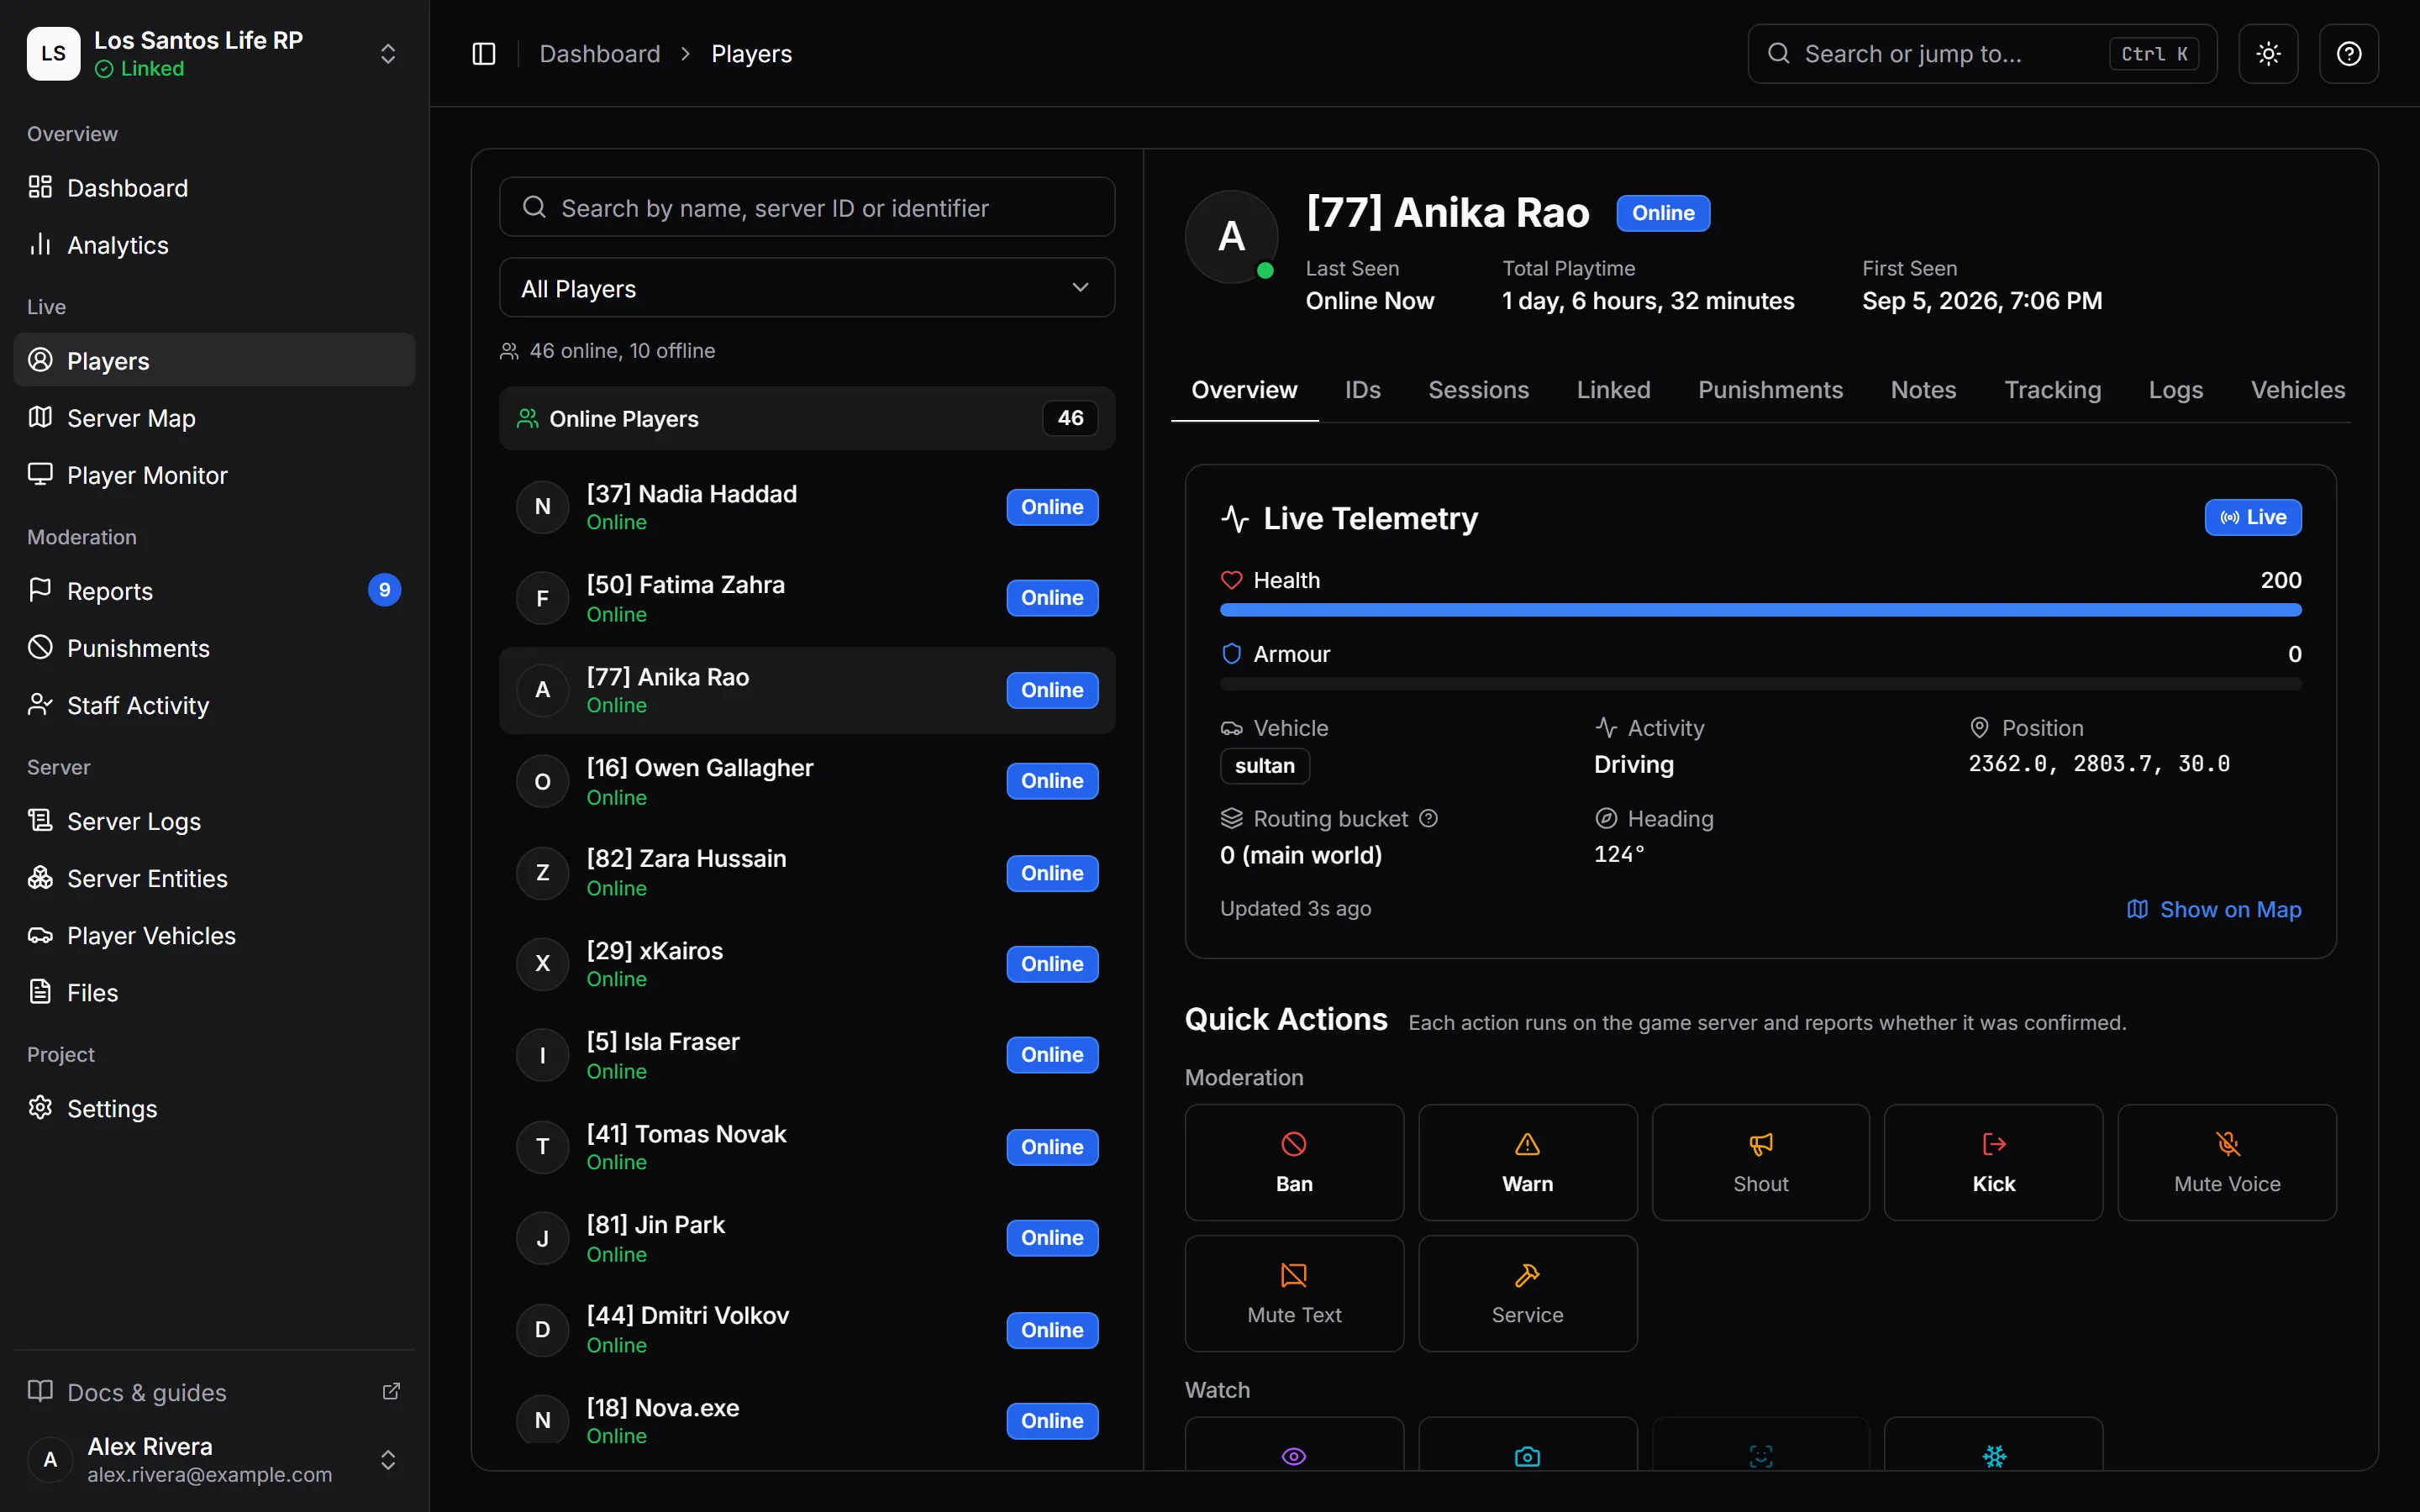Image resolution: width=2420 pixels, height=1512 pixels.
Task: Switch to the IDs tab
Action: pyautogui.click(x=1362, y=390)
